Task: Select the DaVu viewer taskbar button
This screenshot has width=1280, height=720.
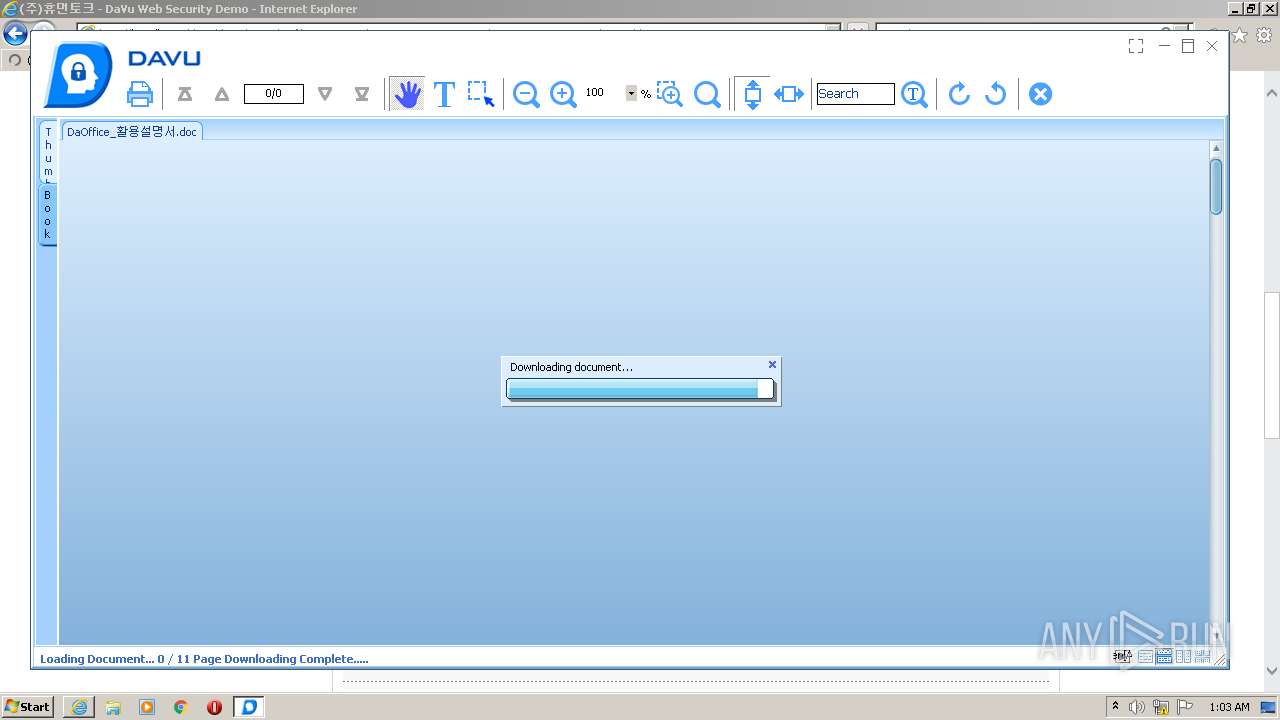Action: click(249, 707)
